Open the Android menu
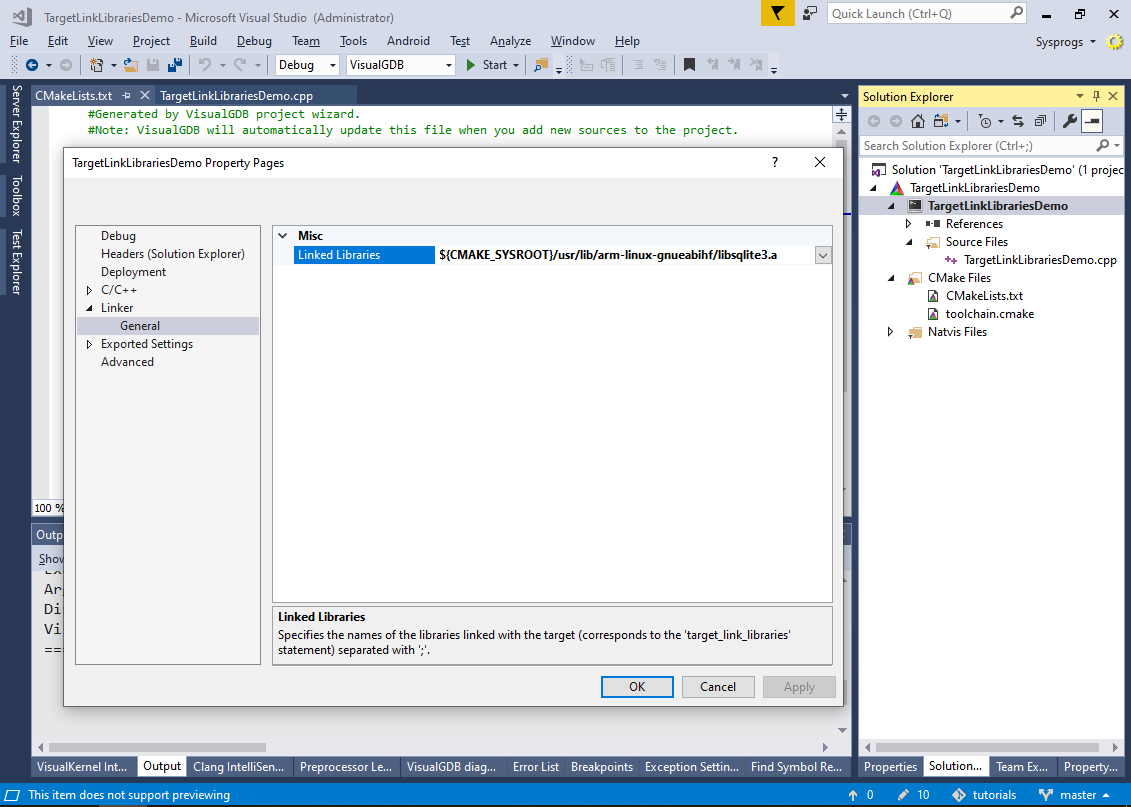Viewport: 1131px width, 807px height. (408, 41)
